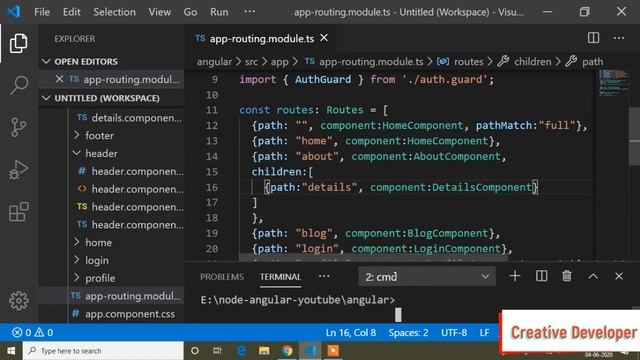Open the File menu

click(x=42, y=12)
